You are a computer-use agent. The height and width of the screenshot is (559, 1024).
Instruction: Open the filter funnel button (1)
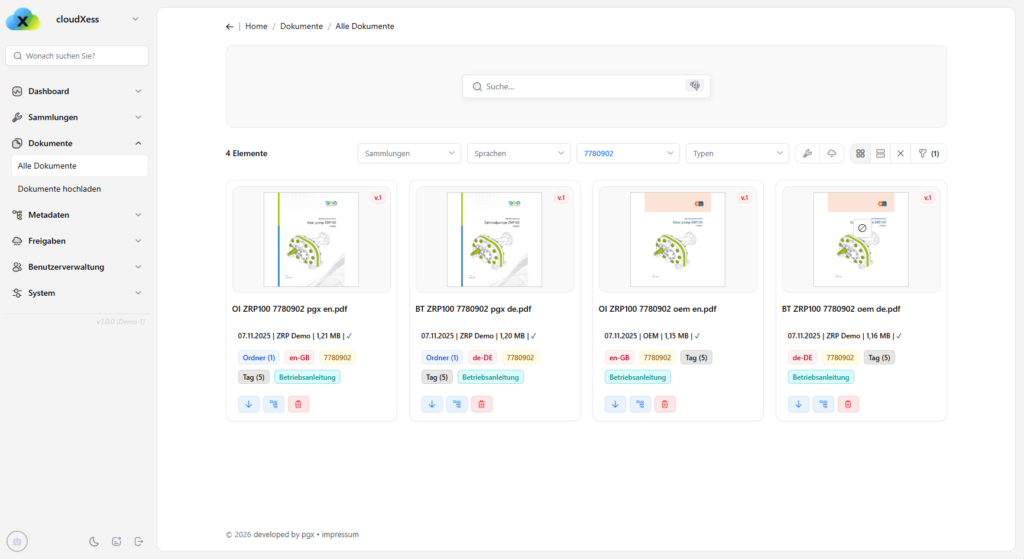click(x=928, y=153)
